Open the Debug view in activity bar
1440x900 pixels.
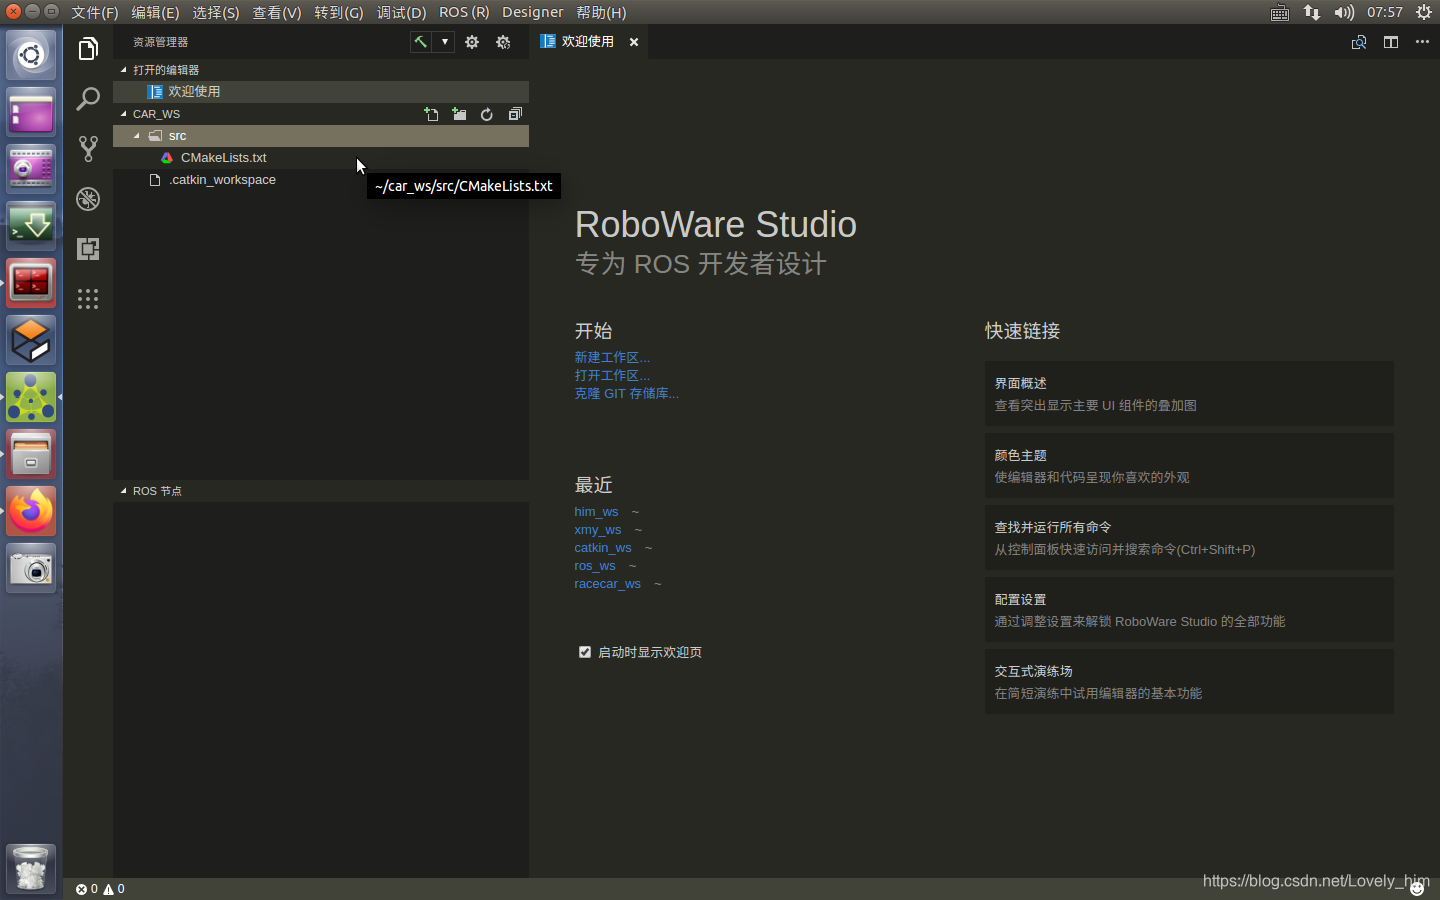88,199
